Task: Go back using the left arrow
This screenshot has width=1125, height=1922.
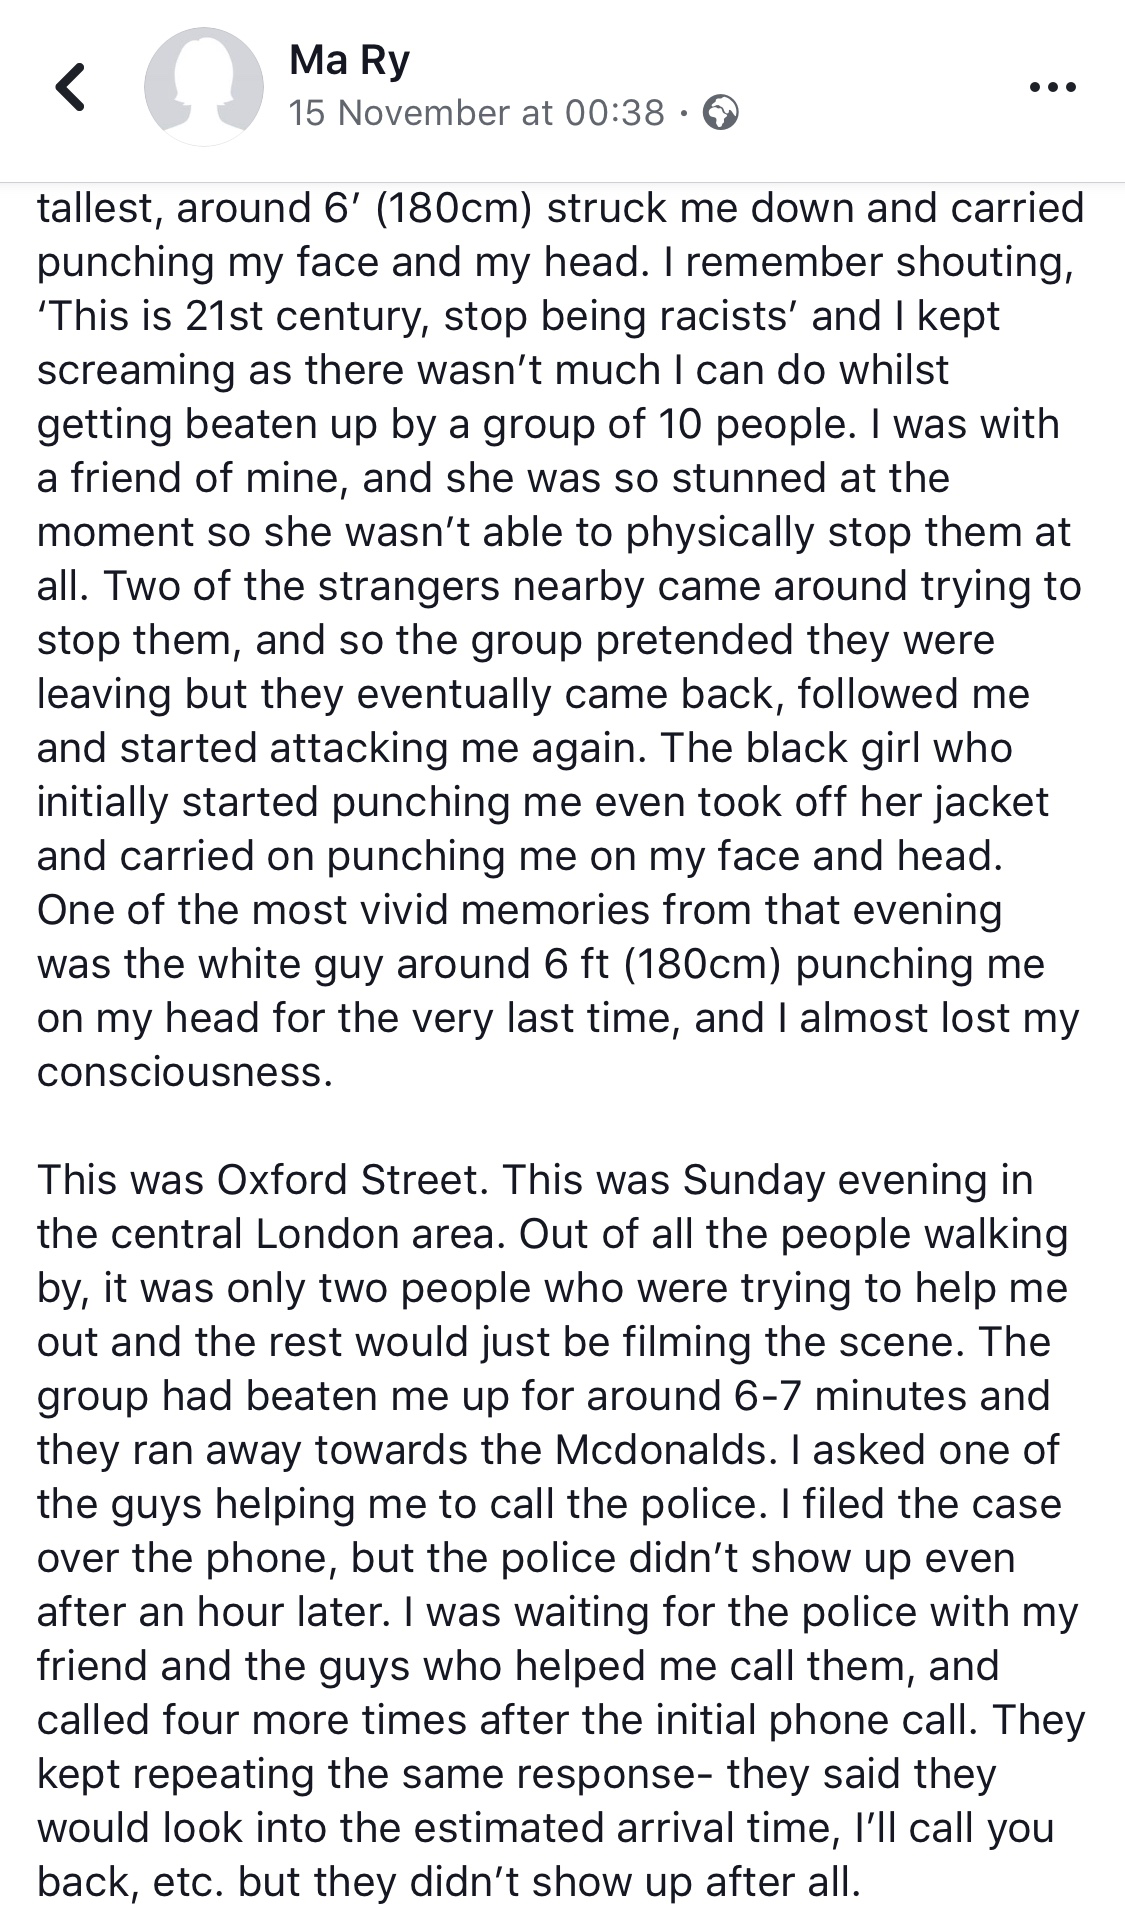Action: (70, 87)
